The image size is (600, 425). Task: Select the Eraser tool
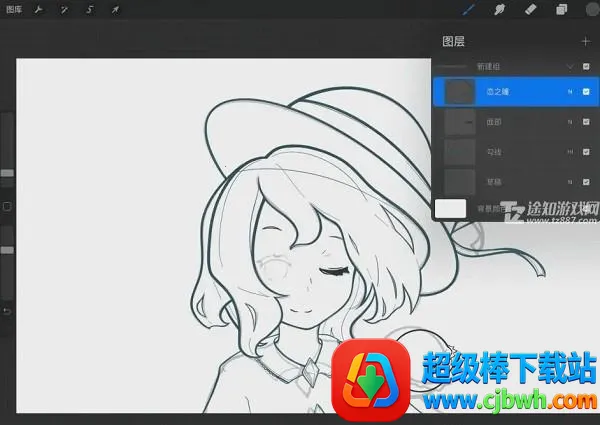[x=530, y=10]
